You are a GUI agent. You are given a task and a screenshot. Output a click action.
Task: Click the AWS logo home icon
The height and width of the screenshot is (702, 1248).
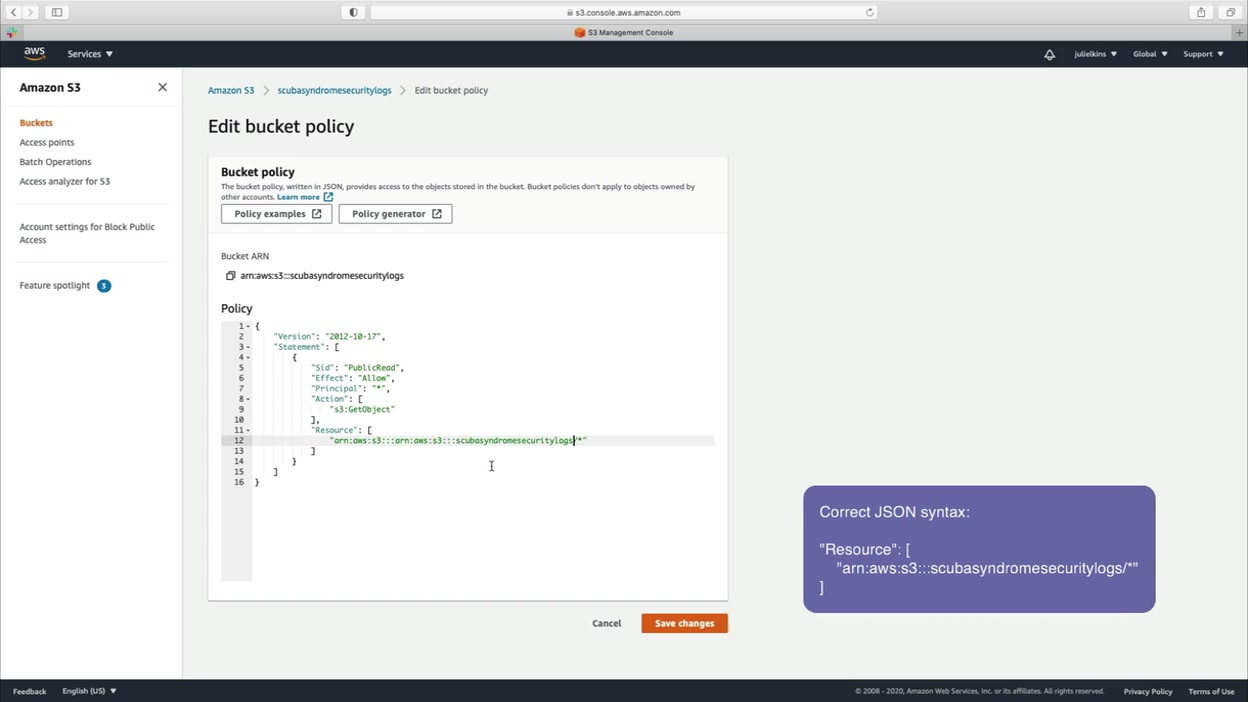click(35, 54)
